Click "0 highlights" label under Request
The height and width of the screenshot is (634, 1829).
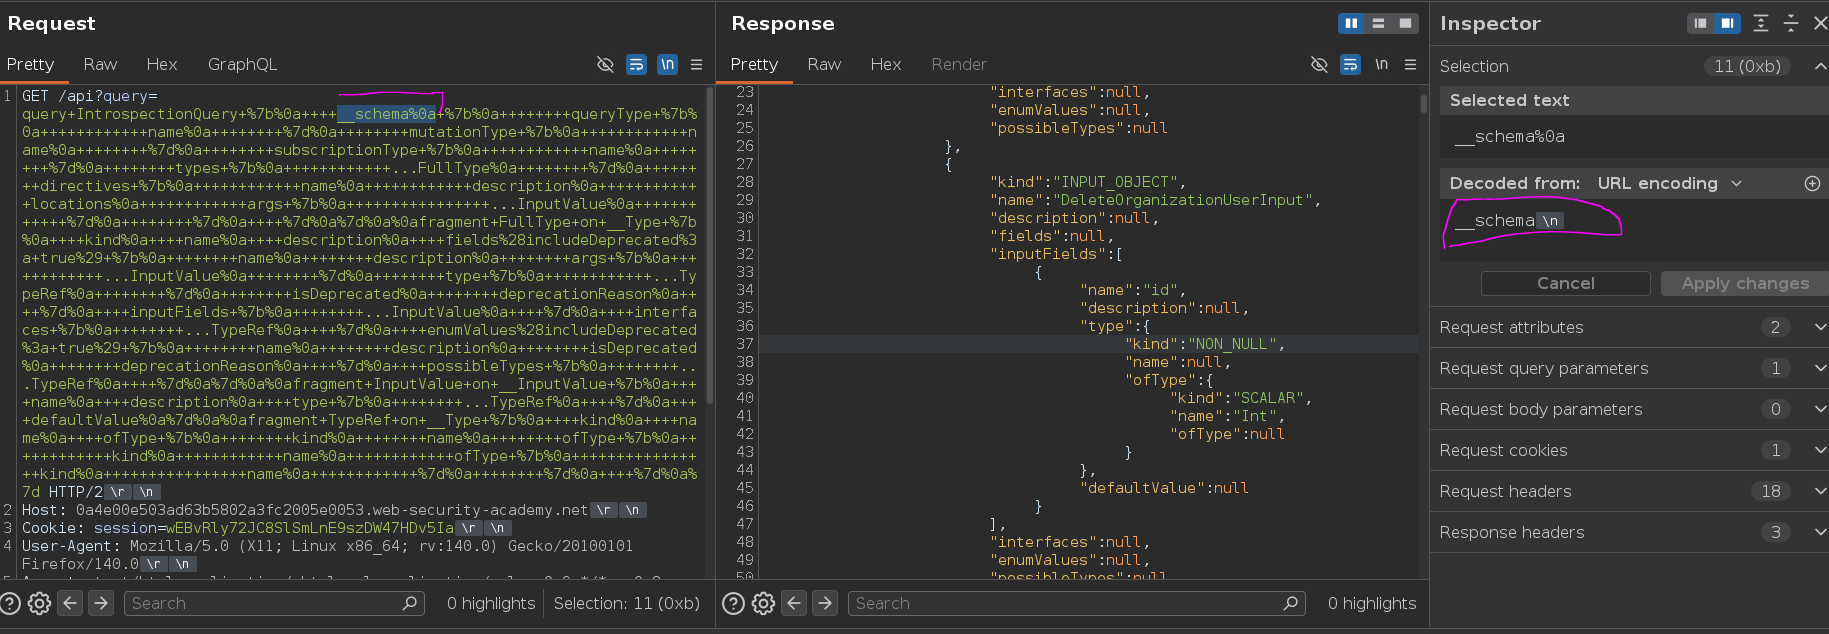[491, 603]
